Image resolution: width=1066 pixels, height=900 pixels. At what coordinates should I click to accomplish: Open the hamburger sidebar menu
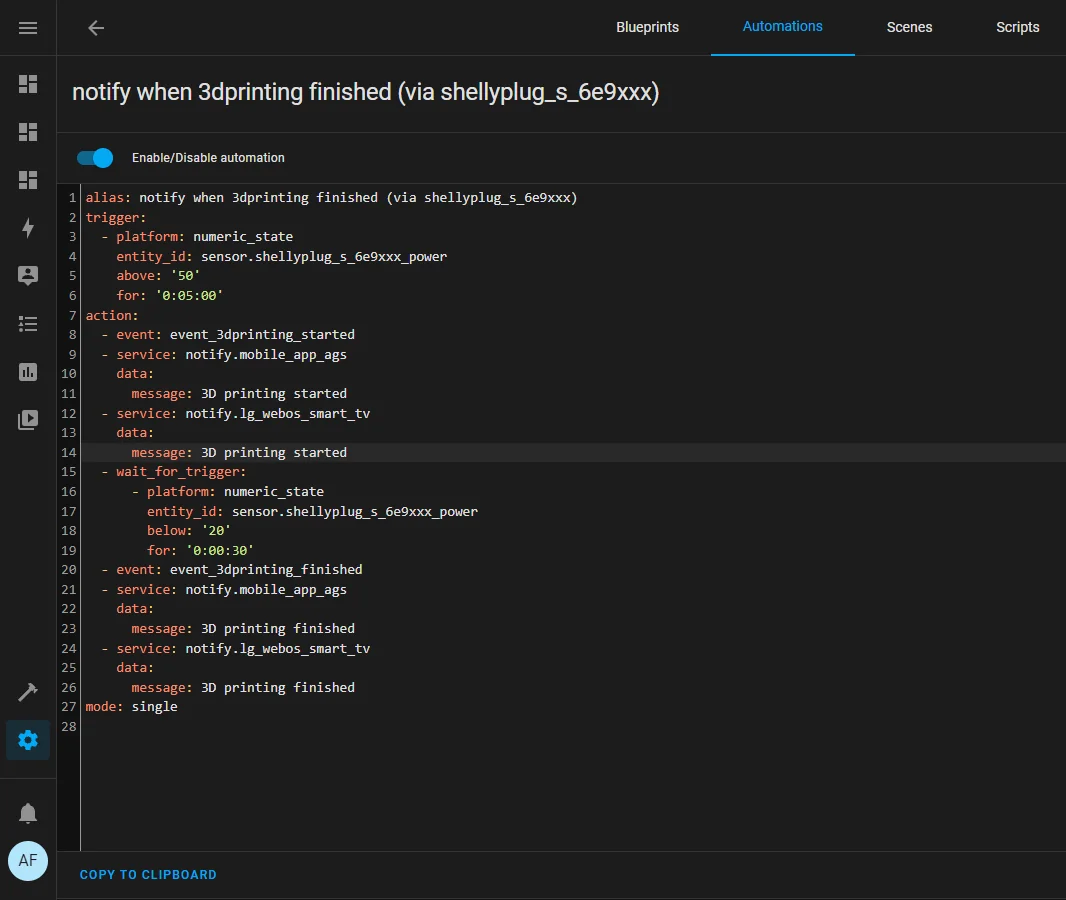tap(28, 28)
